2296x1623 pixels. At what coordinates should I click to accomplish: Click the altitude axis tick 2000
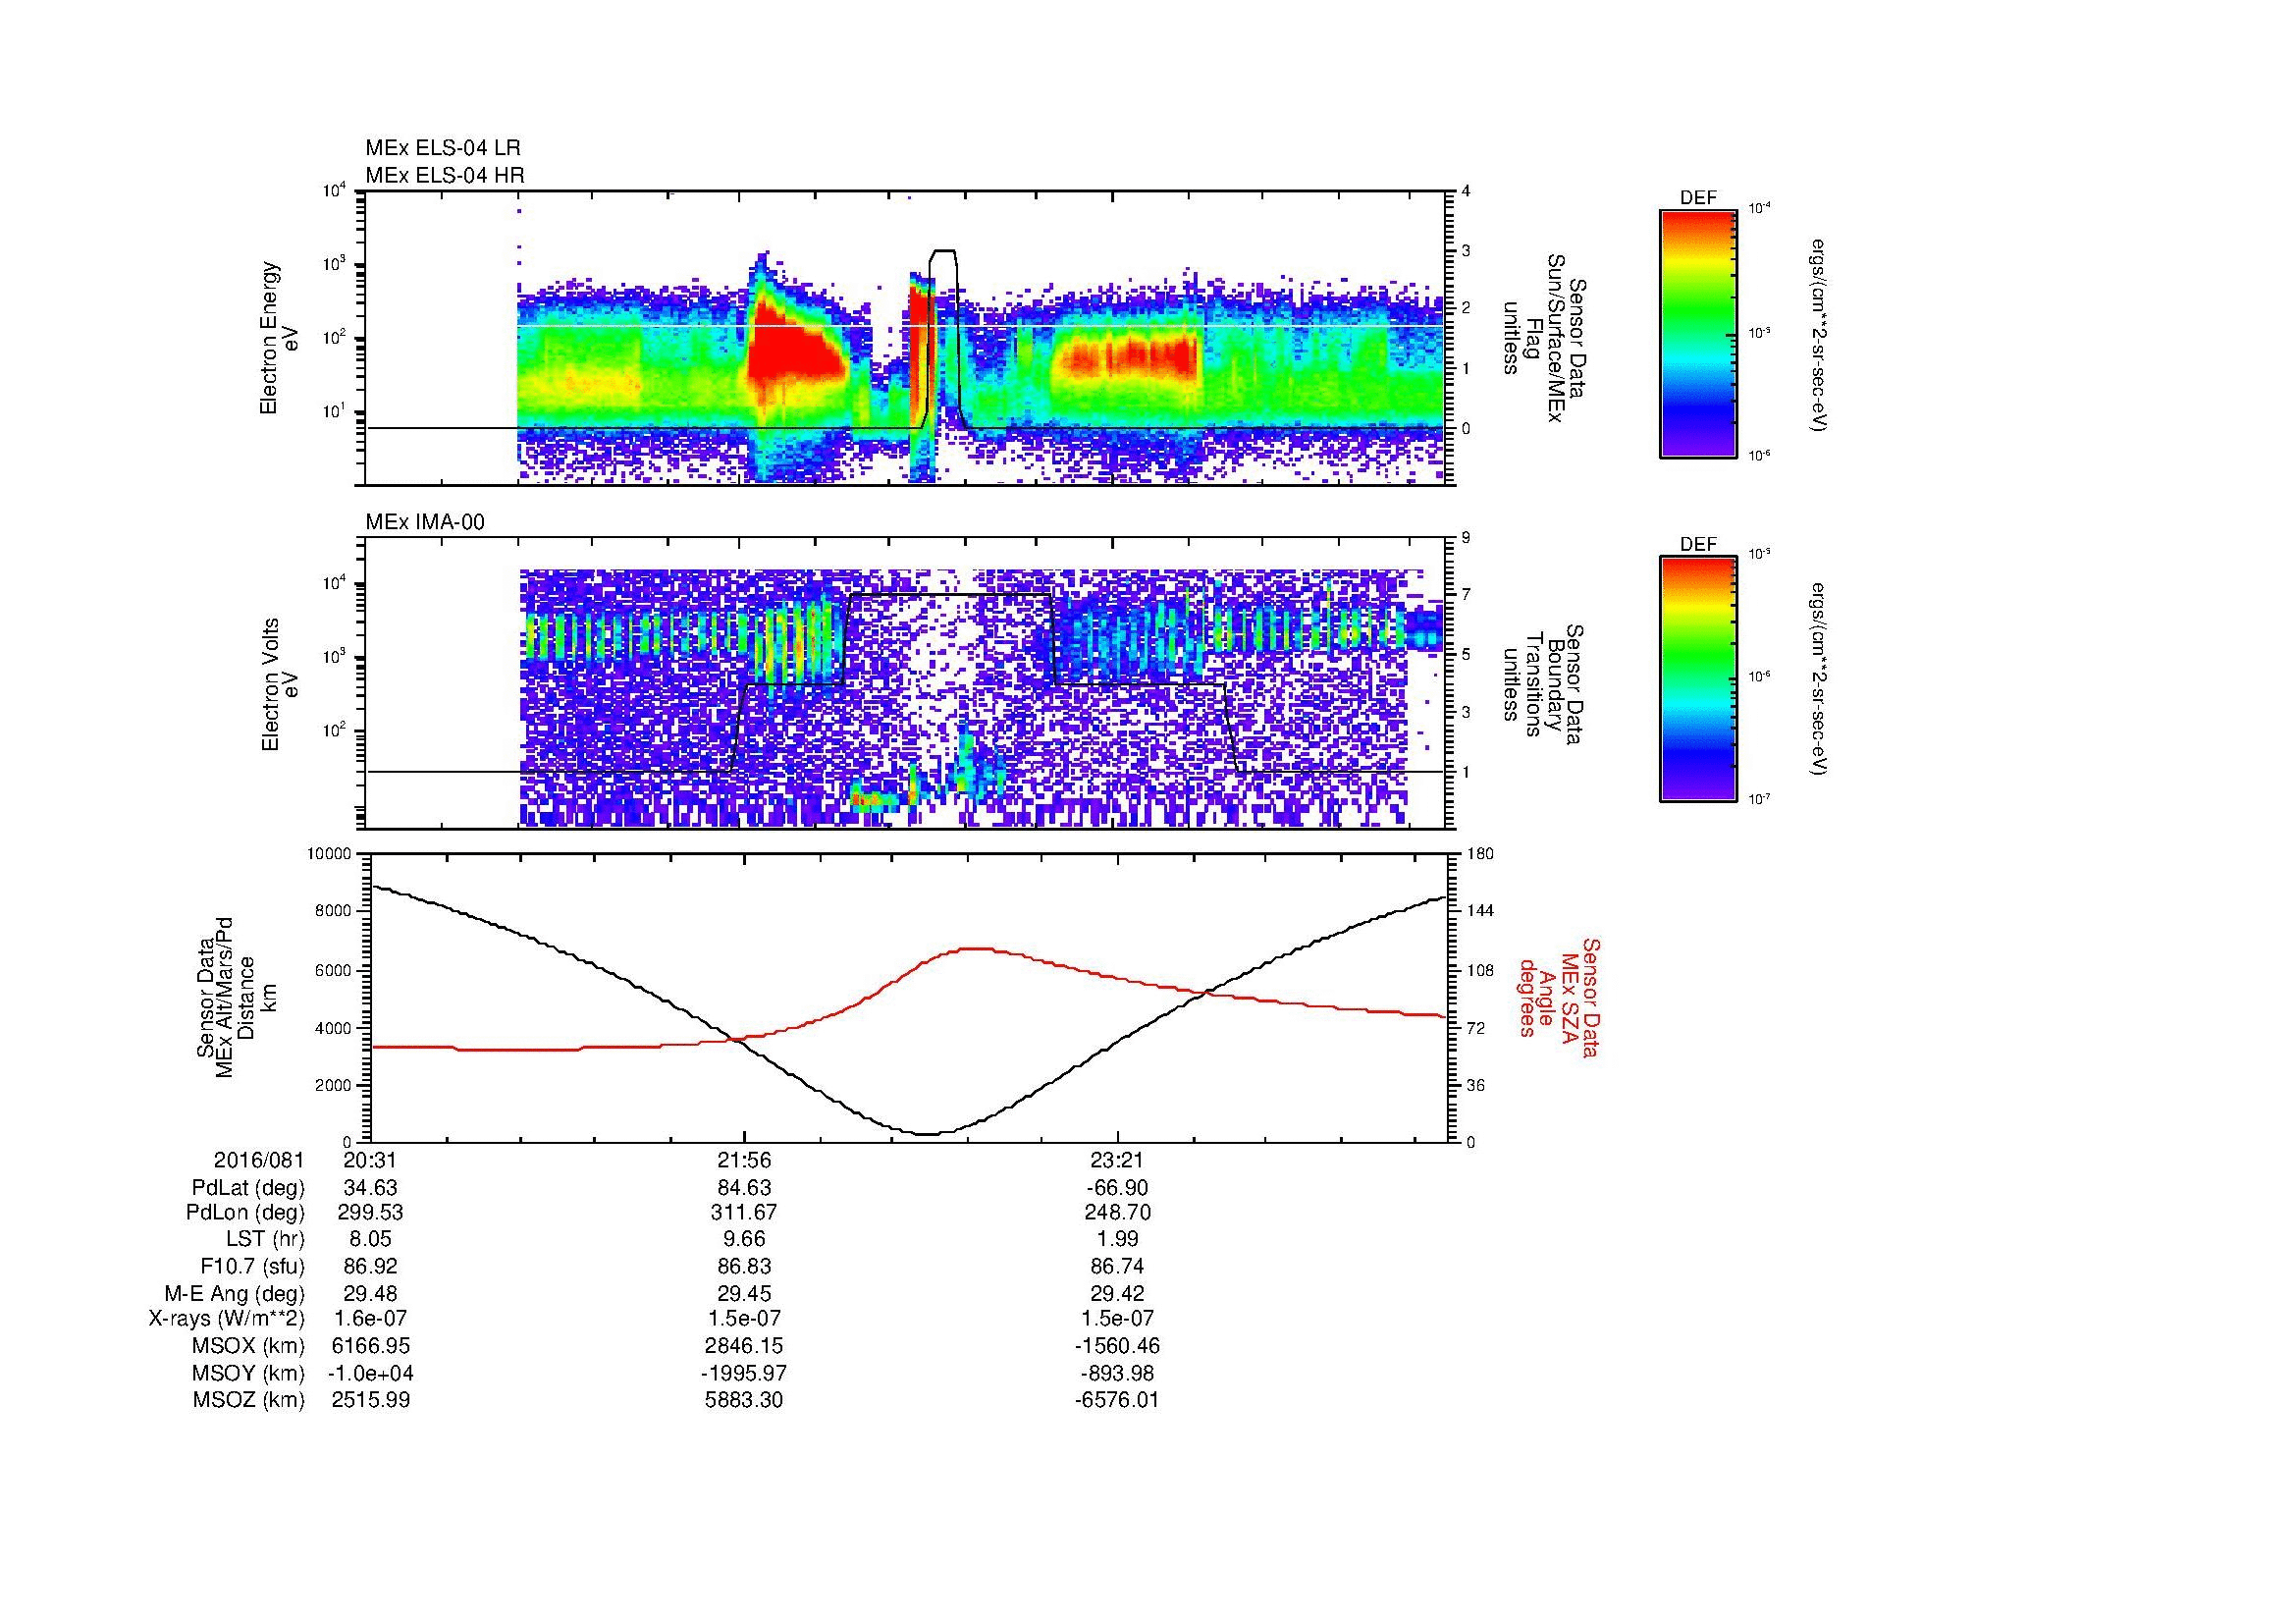334,1085
